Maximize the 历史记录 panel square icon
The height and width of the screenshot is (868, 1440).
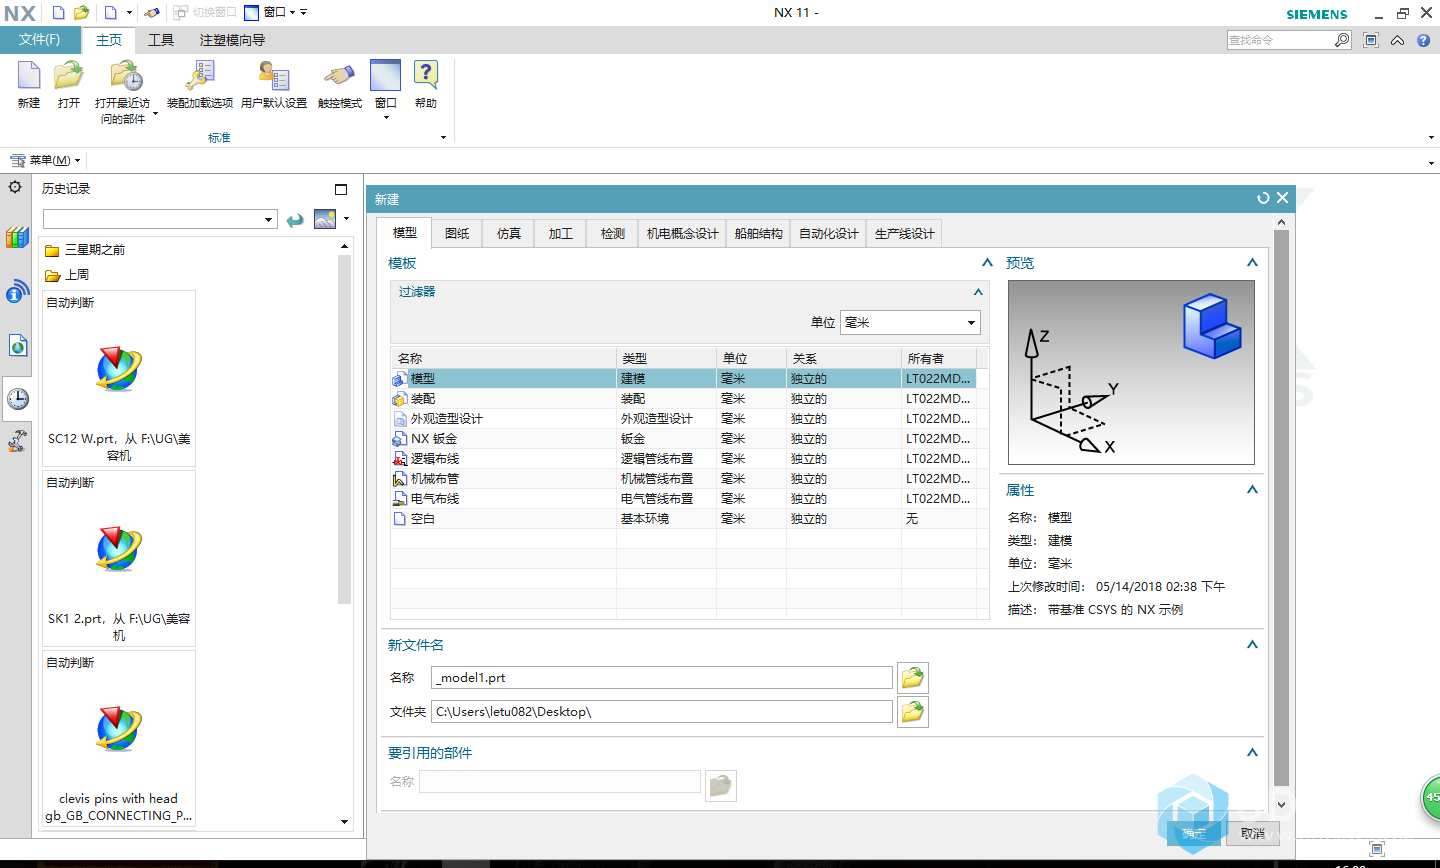point(341,189)
